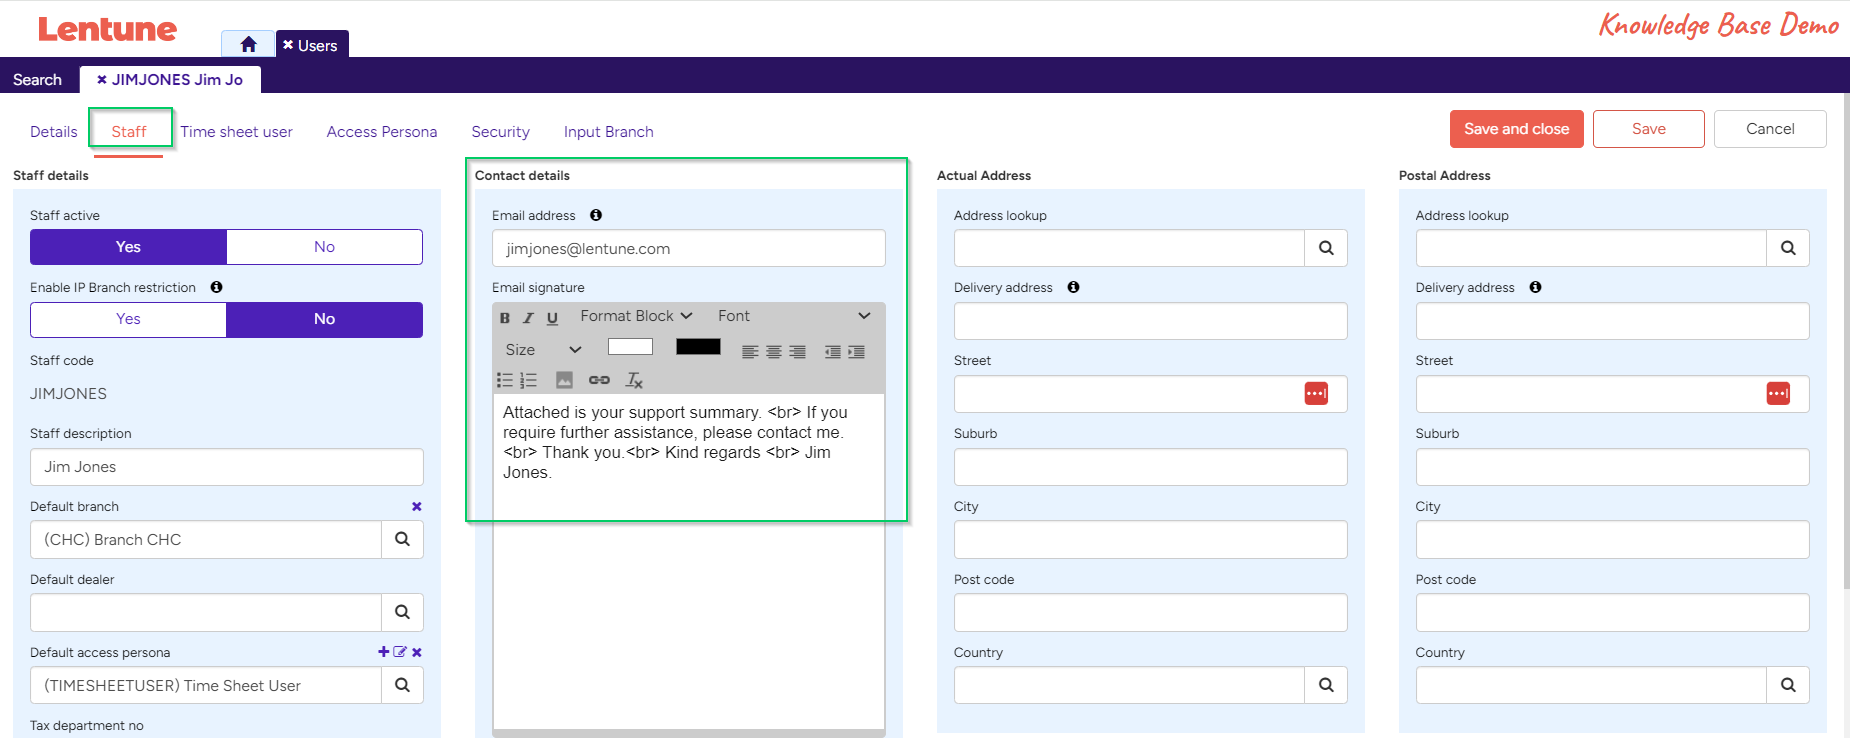
Task: Set IP Branch restriction to Yes
Action: pyautogui.click(x=128, y=319)
